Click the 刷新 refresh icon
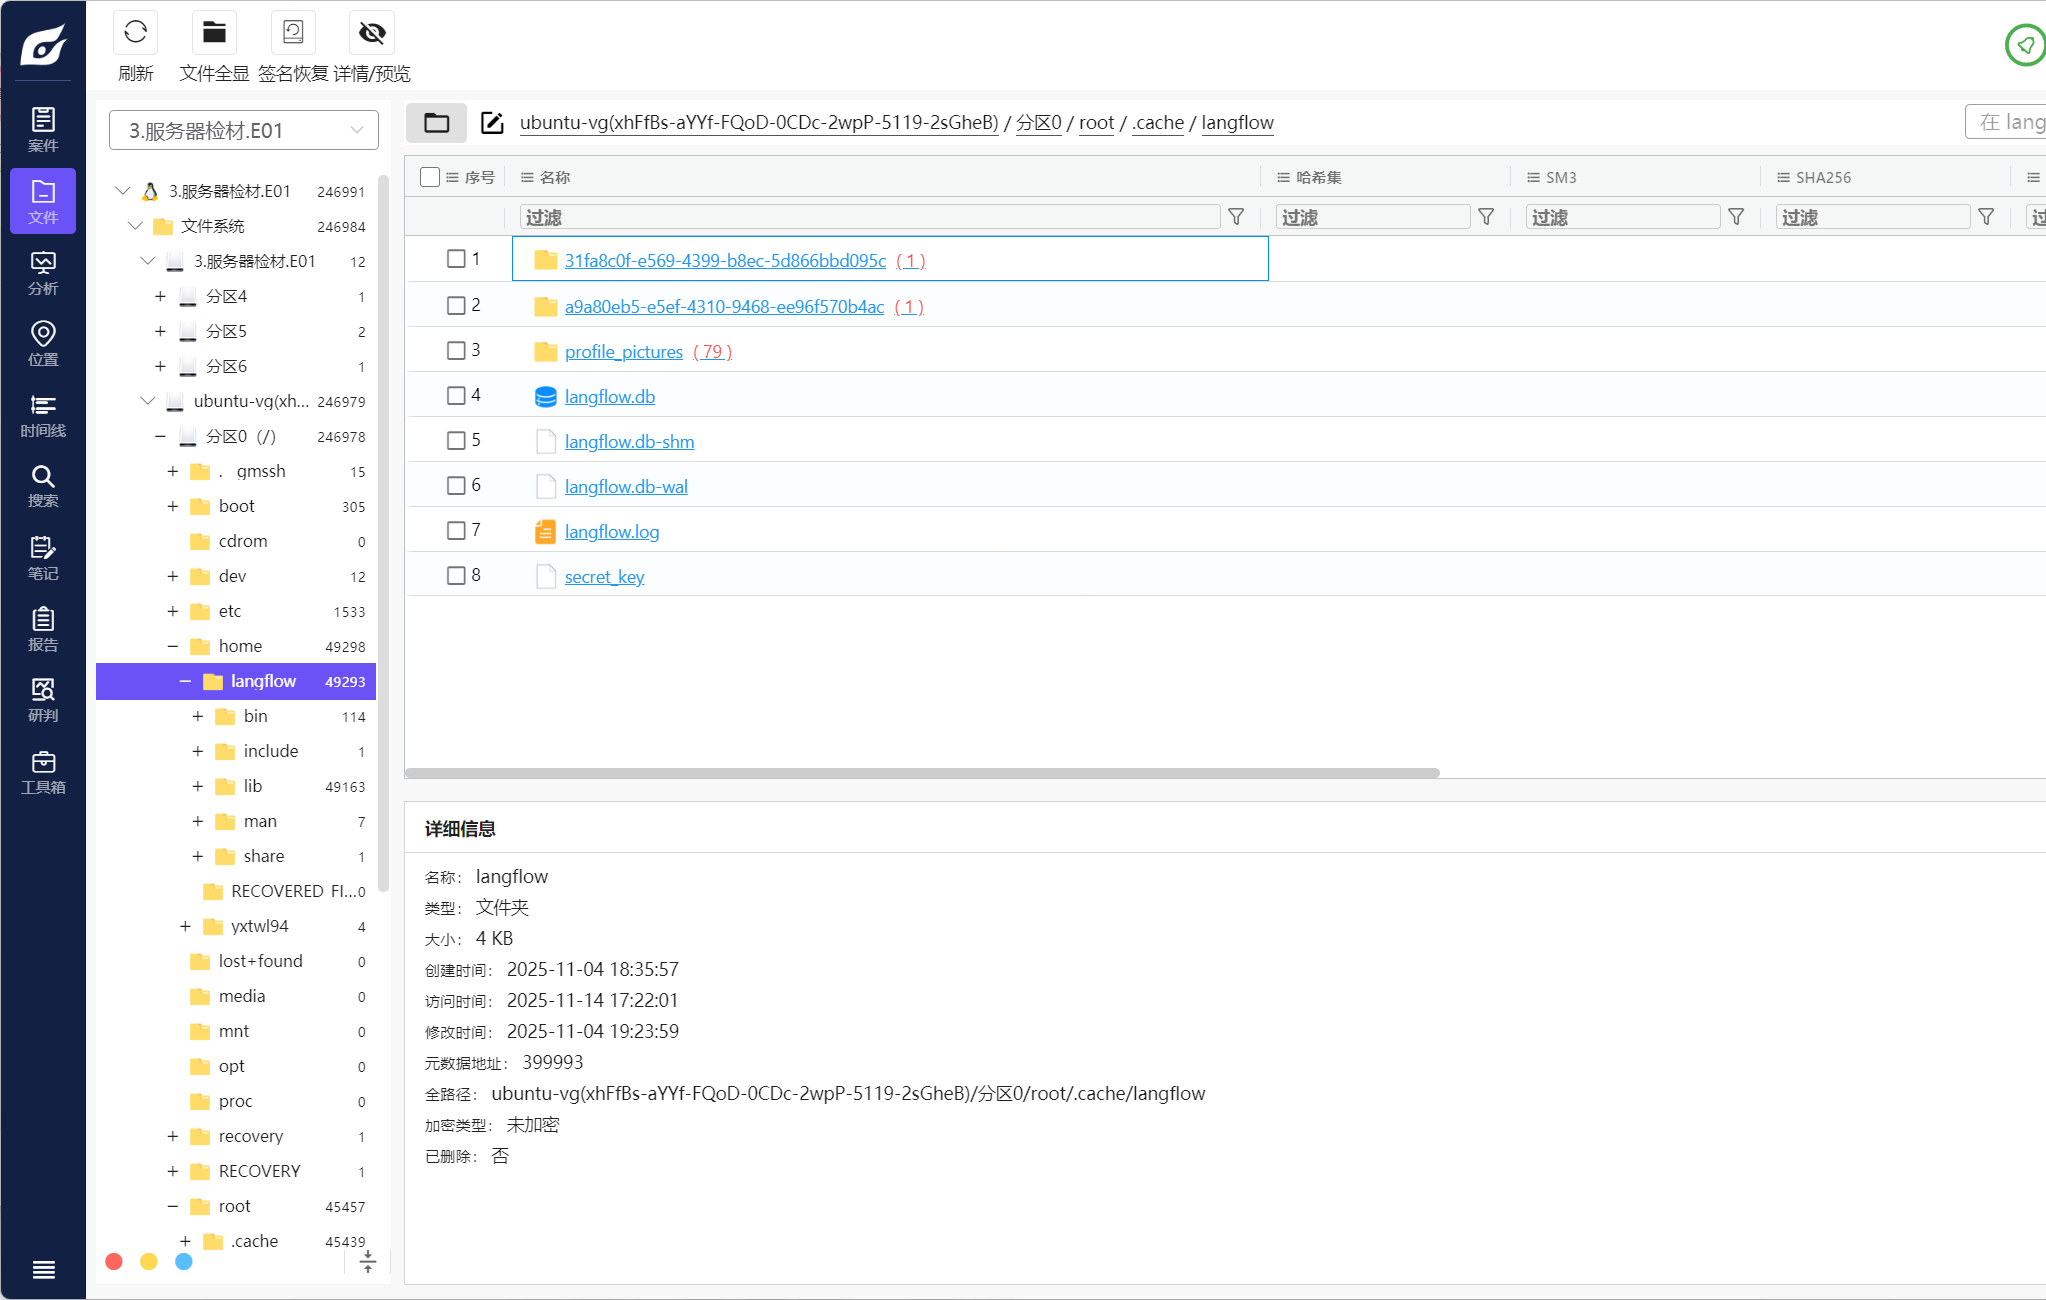This screenshot has height=1300, width=2046. tap(135, 33)
